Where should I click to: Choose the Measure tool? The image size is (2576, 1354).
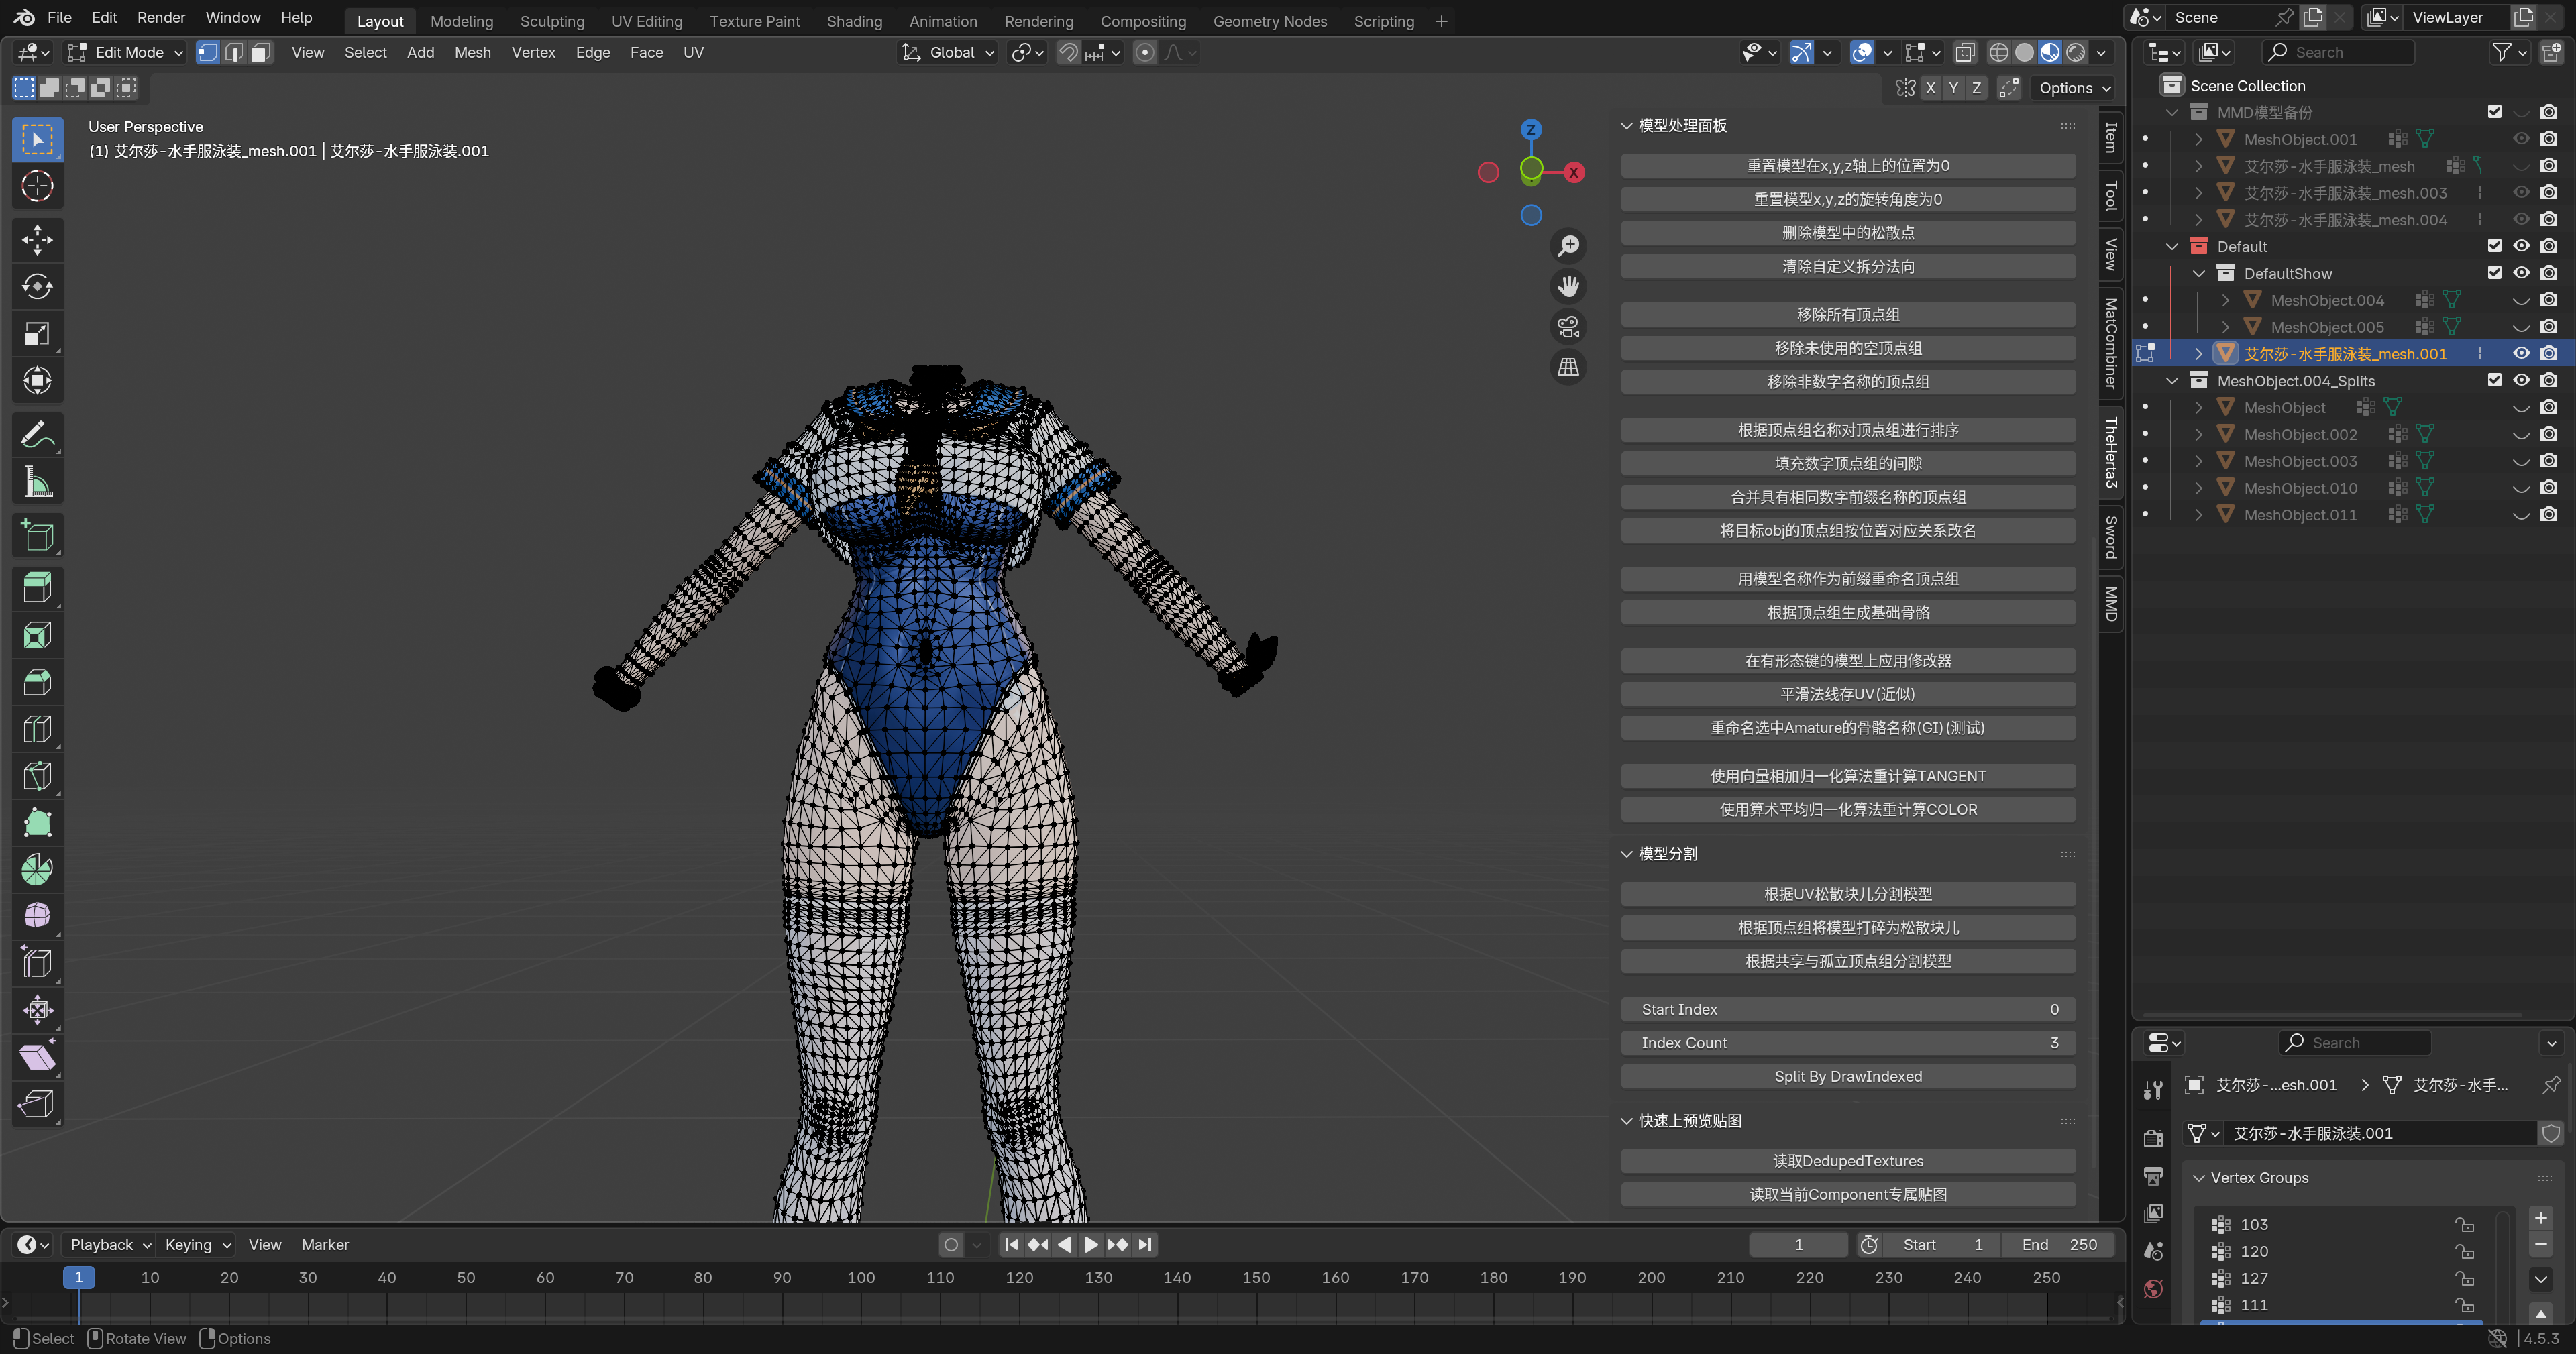pos(37,482)
